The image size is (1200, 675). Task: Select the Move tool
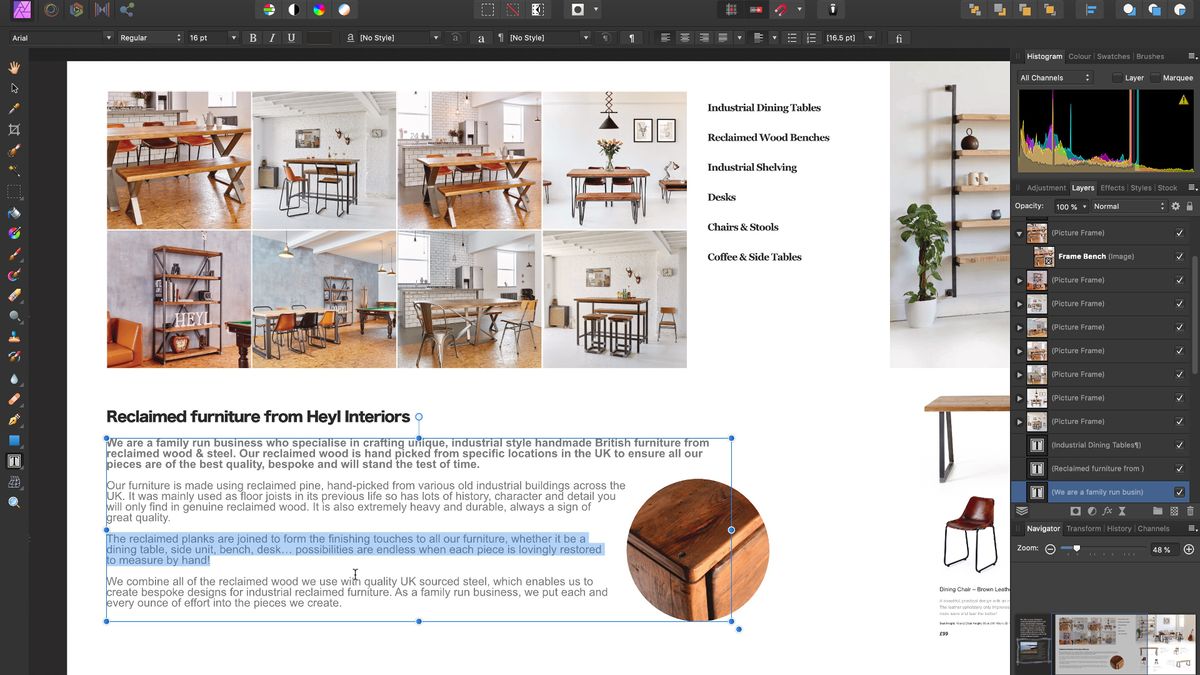coord(13,88)
